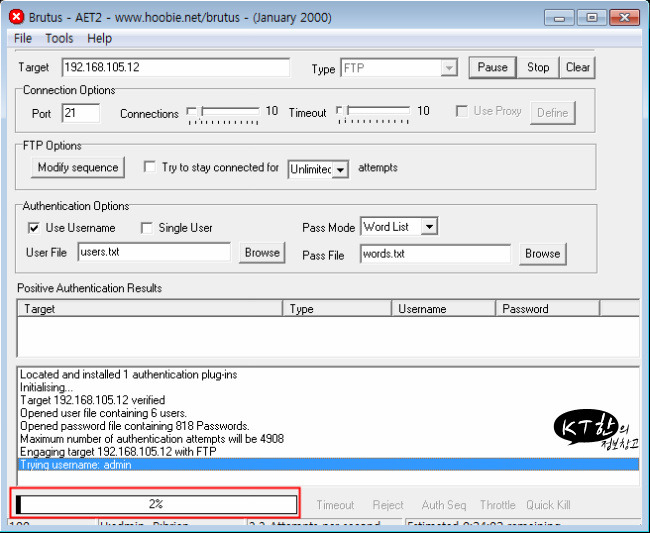Image resolution: width=650 pixels, height=533 pixels.
Task: Click the Password column header
Action: (548, 309)
